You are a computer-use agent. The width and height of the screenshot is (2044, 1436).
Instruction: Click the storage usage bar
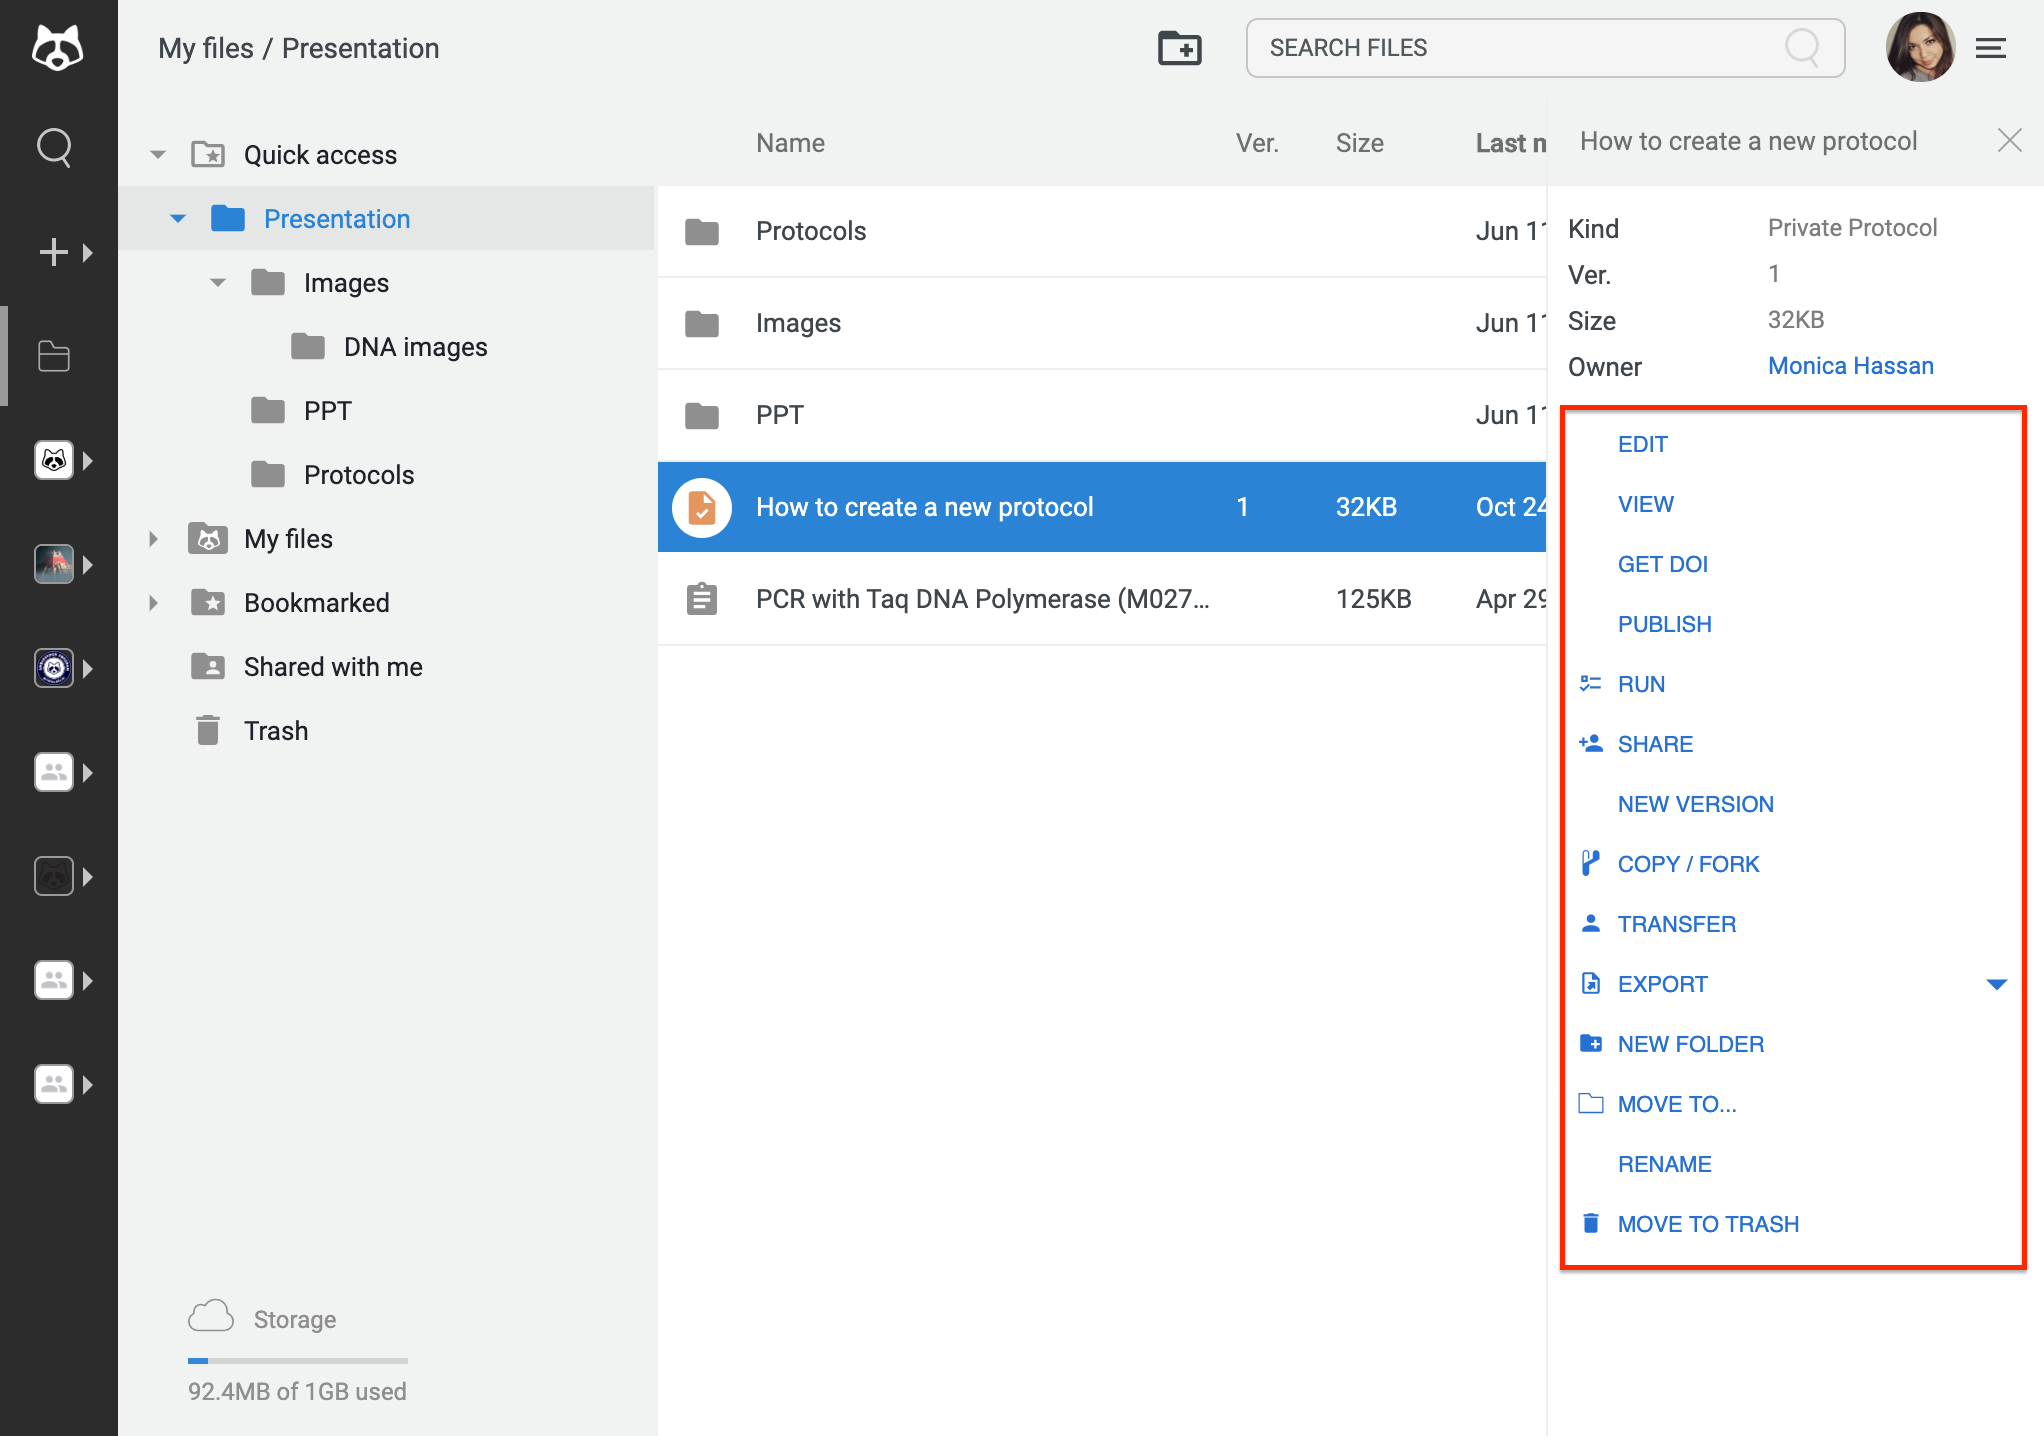pos(297,1360)
